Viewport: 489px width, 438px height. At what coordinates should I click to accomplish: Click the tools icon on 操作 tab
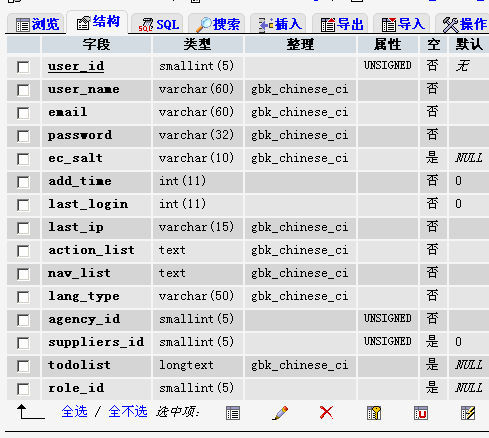pos(450,25)
